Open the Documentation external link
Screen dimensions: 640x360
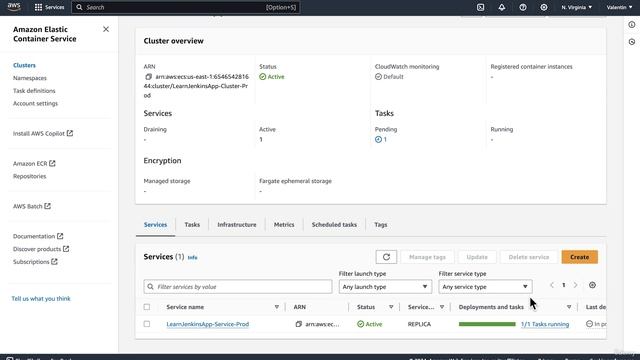click(38, 236)
